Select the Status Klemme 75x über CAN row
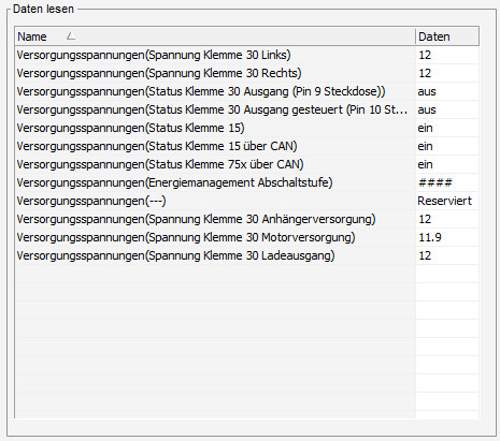Viewport: 500px width, 441px height. [247, 164]
